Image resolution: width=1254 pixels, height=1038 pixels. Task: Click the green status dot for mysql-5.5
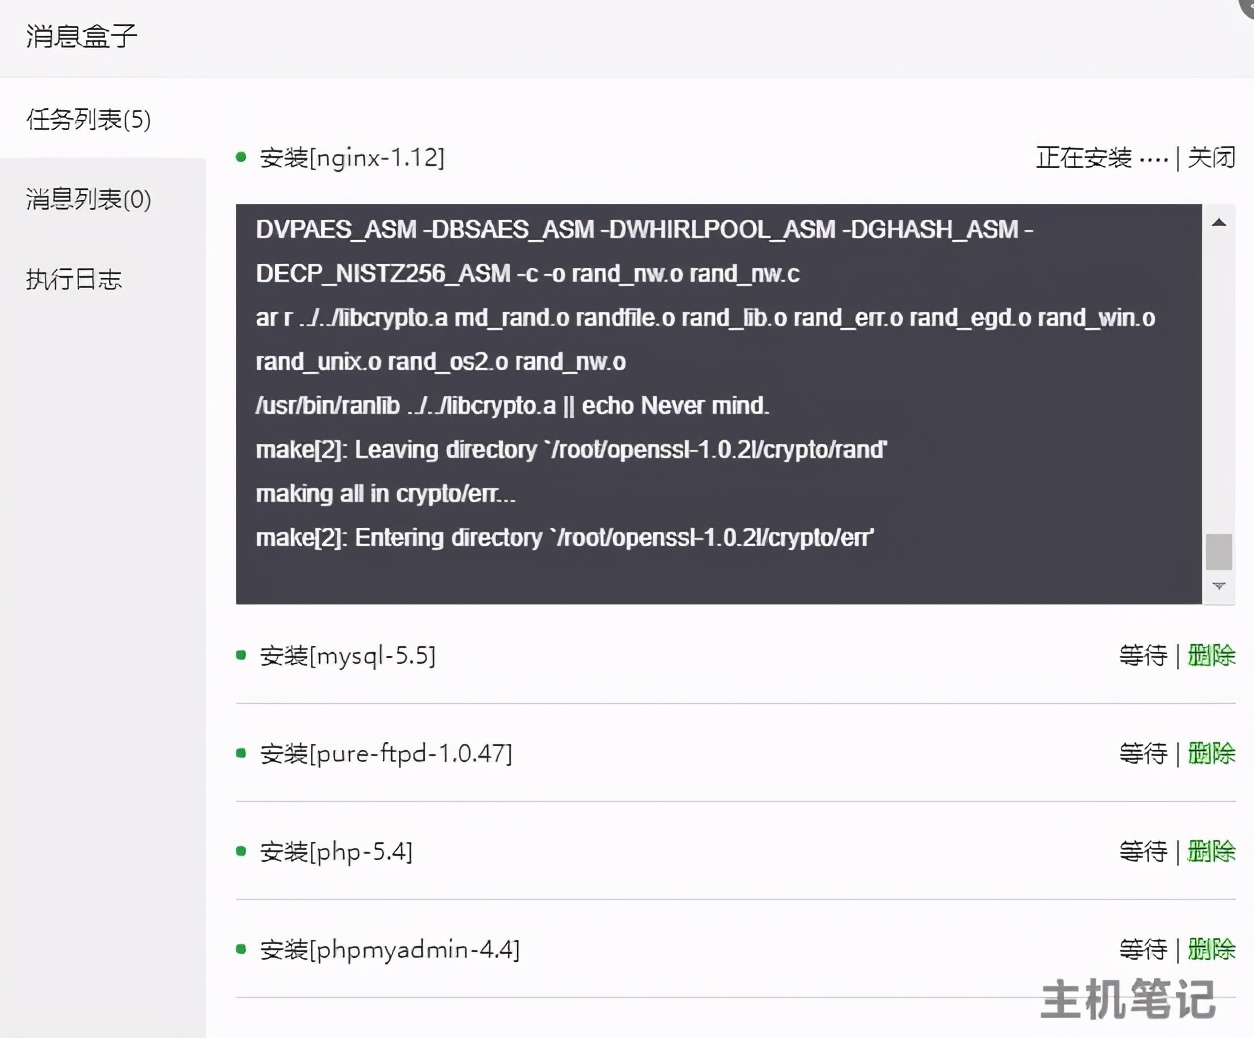[x=240, y=655]
